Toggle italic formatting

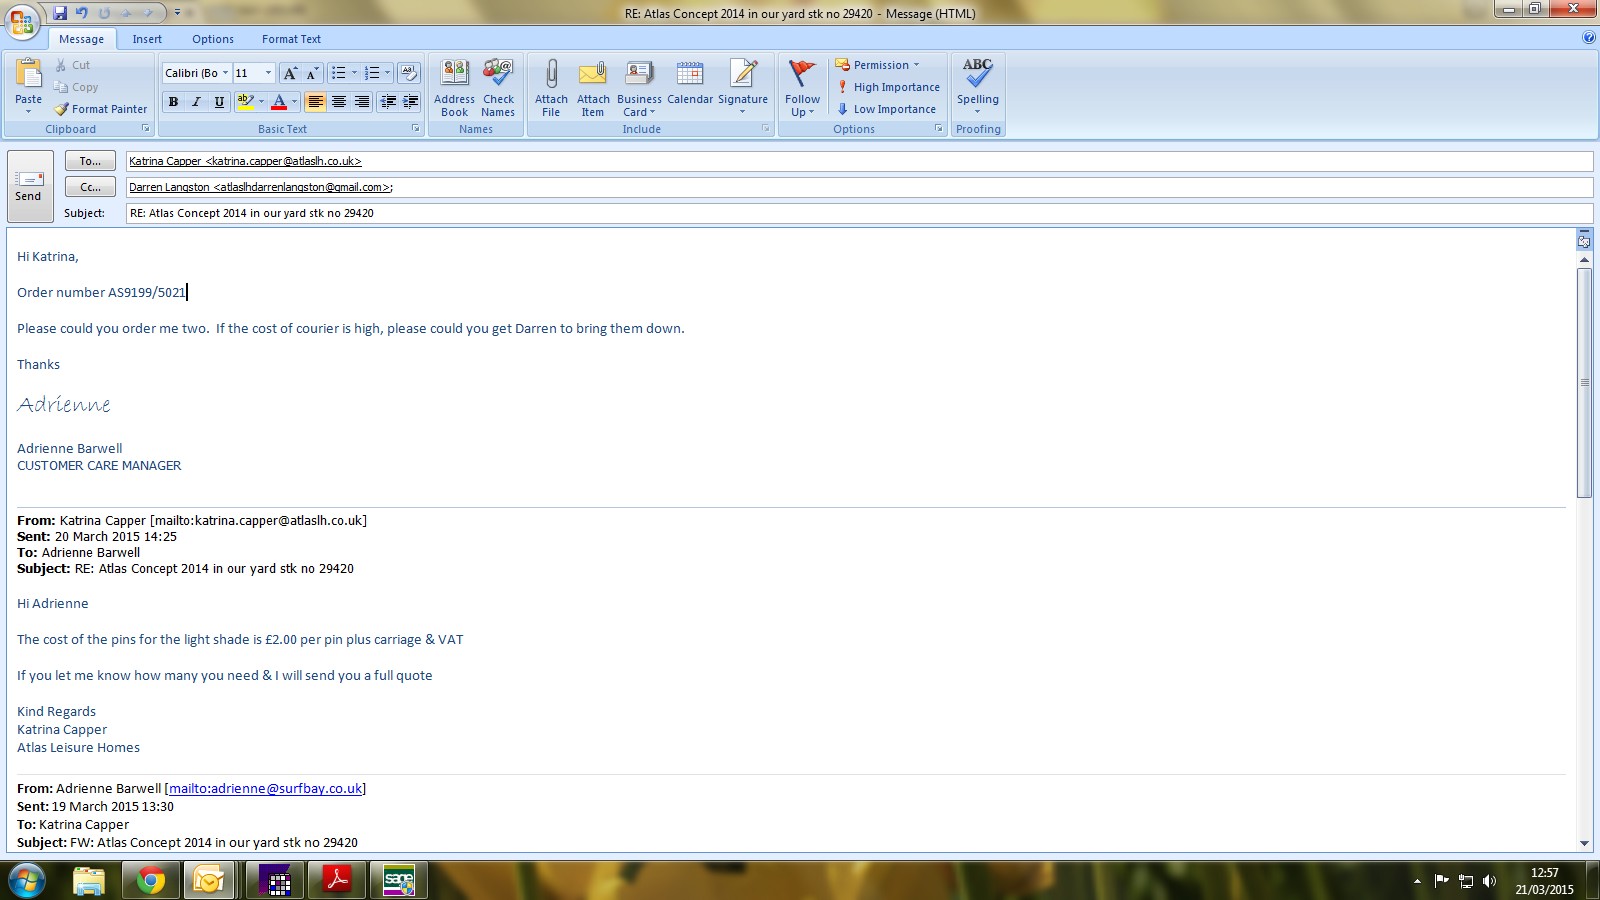click(196, 102)
